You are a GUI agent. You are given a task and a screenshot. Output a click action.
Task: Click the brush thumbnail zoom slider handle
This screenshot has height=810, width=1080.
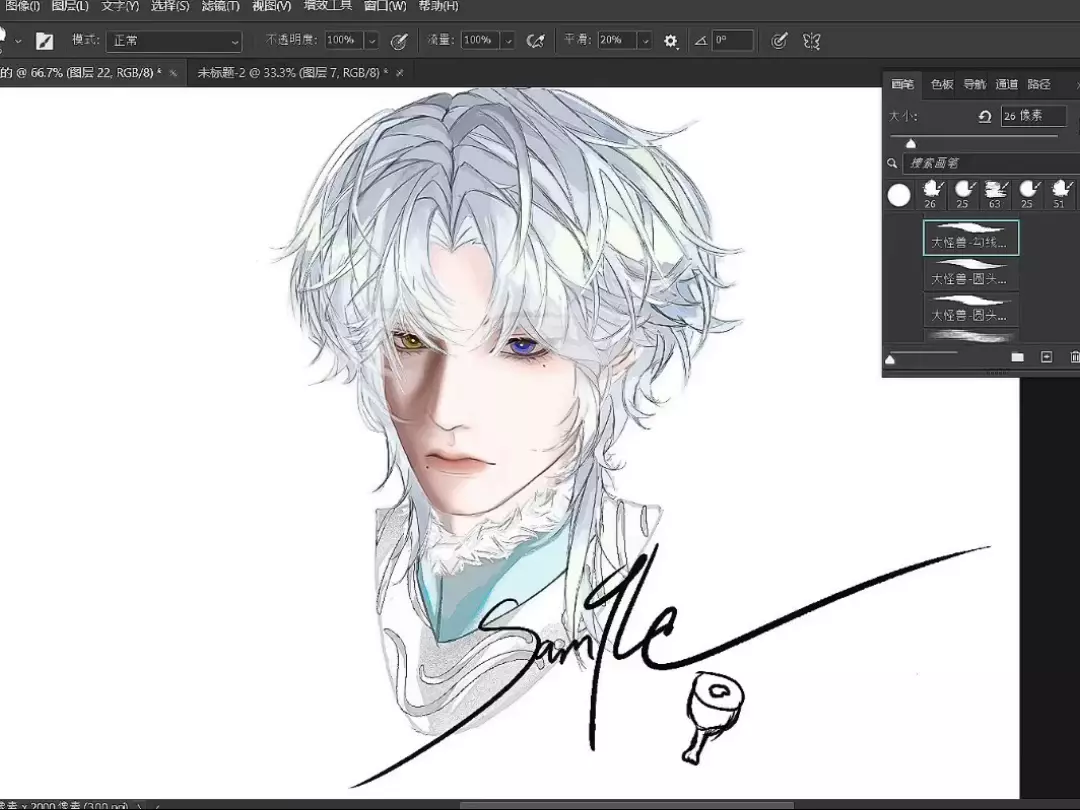click(890, 360)
